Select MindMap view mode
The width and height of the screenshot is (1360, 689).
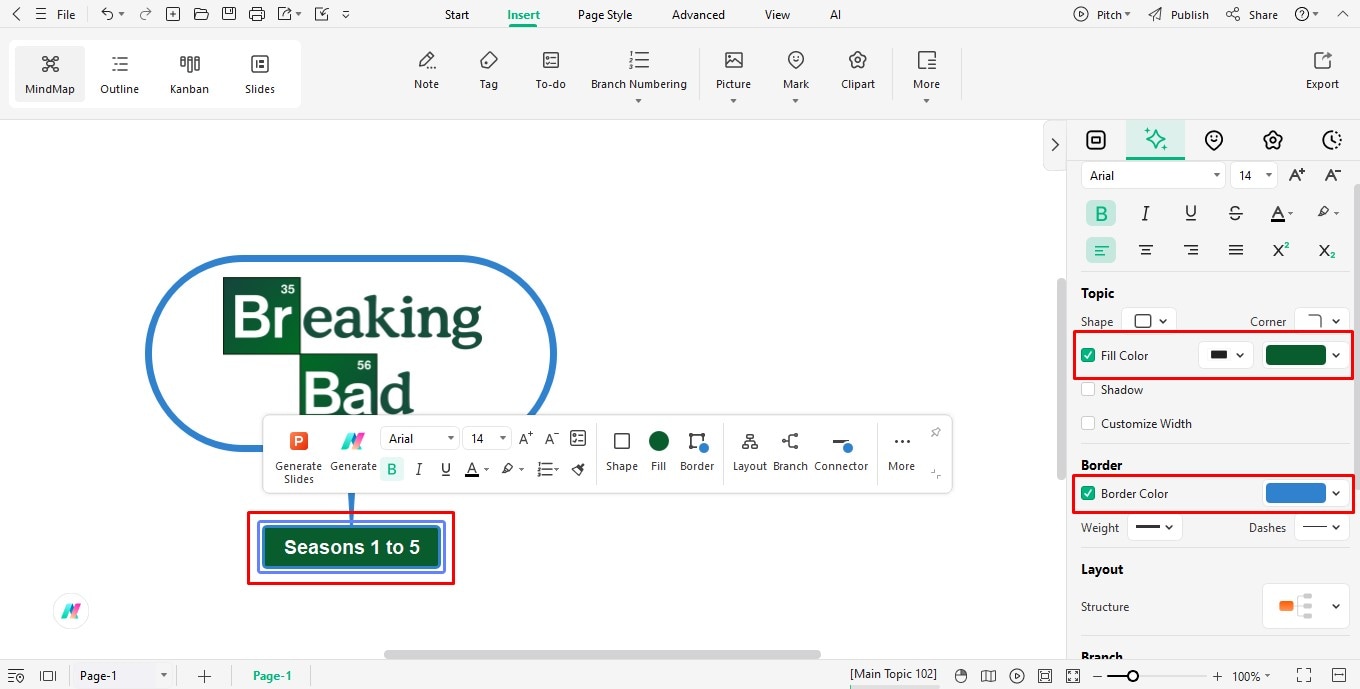50,75
